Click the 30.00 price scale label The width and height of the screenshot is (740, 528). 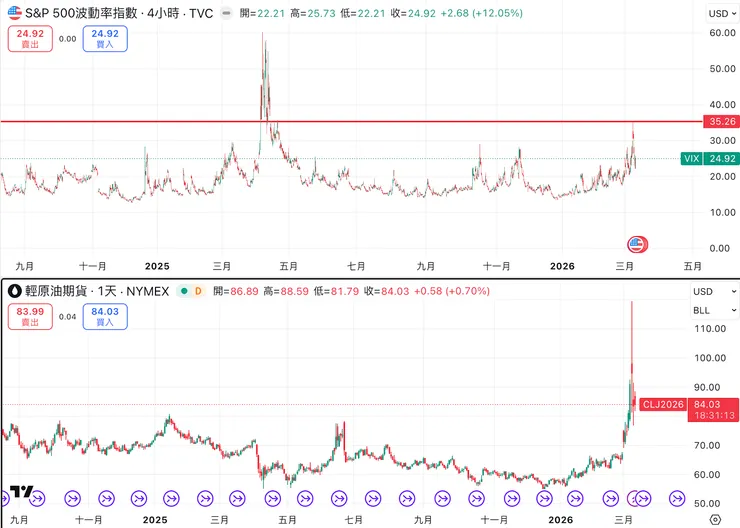(x=722, y=141)
